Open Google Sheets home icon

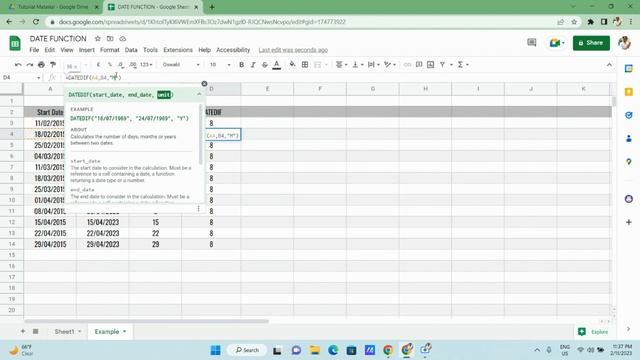point(15,43)
